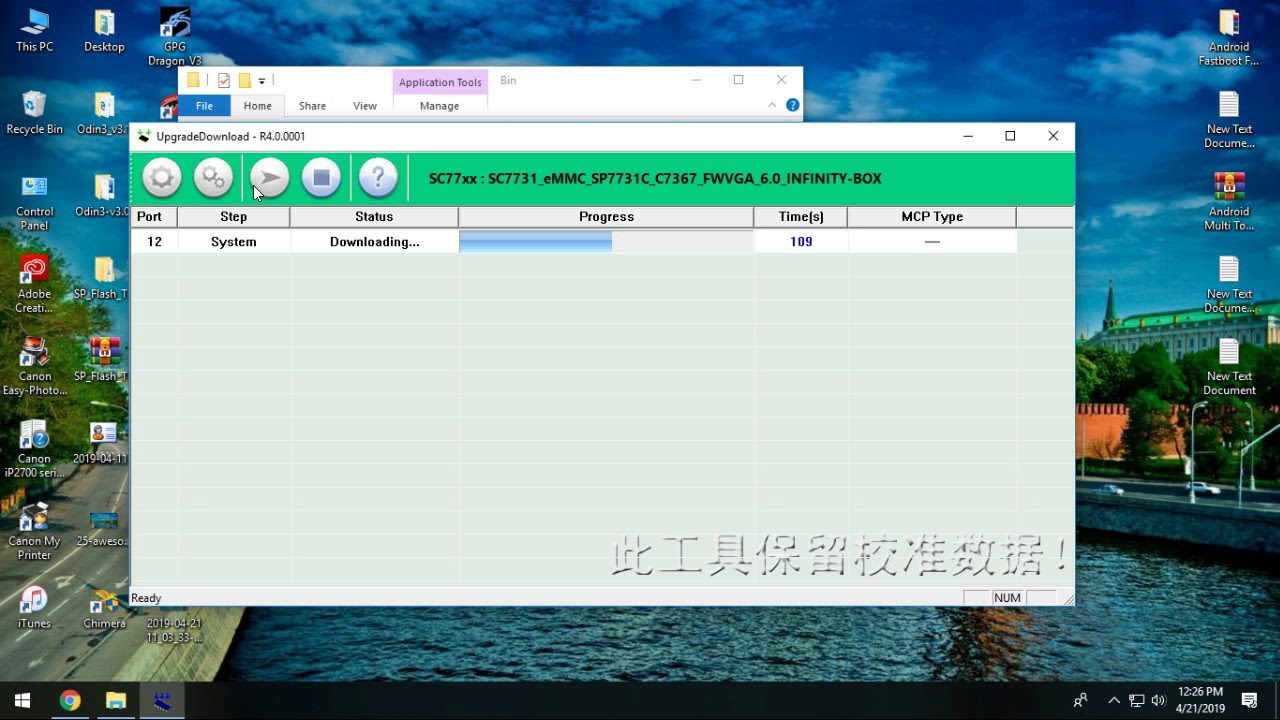Click the System download progress bar
The image size is (1280, 720).
tap(606, 242)
